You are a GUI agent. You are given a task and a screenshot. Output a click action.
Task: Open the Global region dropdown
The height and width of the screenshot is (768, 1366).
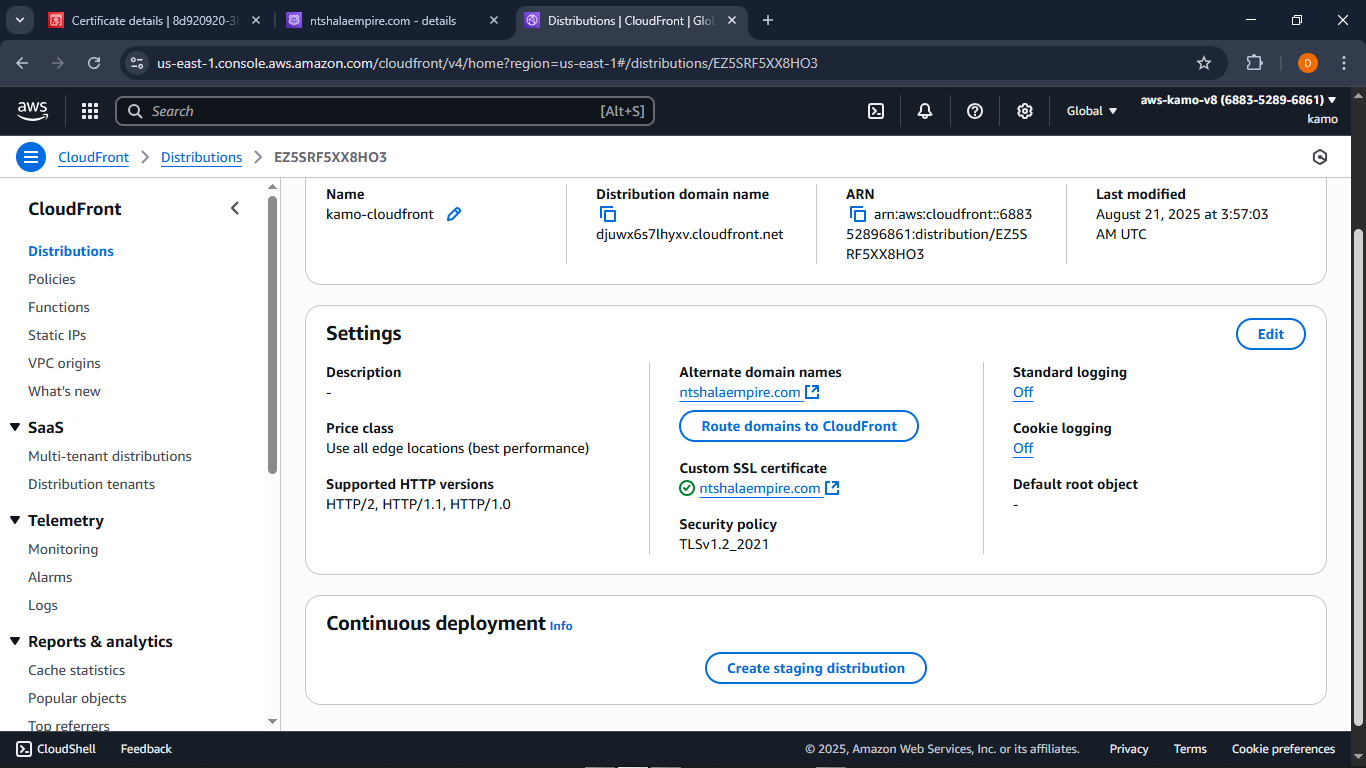tap(1089, 111)
